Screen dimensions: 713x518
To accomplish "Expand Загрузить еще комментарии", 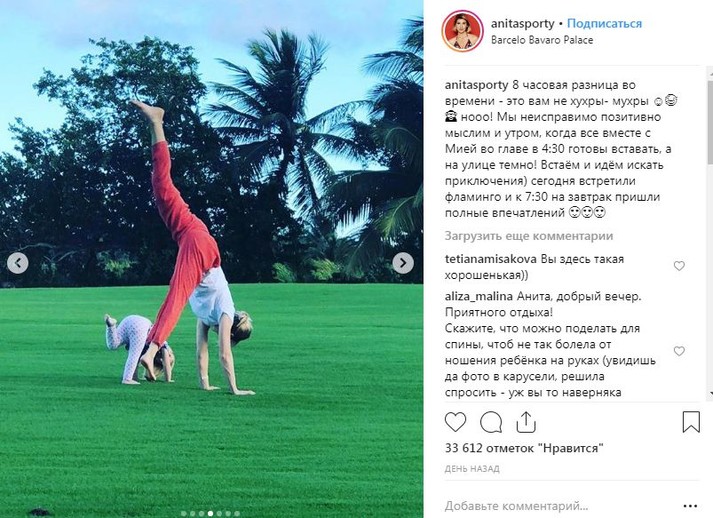I will (528, 236).
